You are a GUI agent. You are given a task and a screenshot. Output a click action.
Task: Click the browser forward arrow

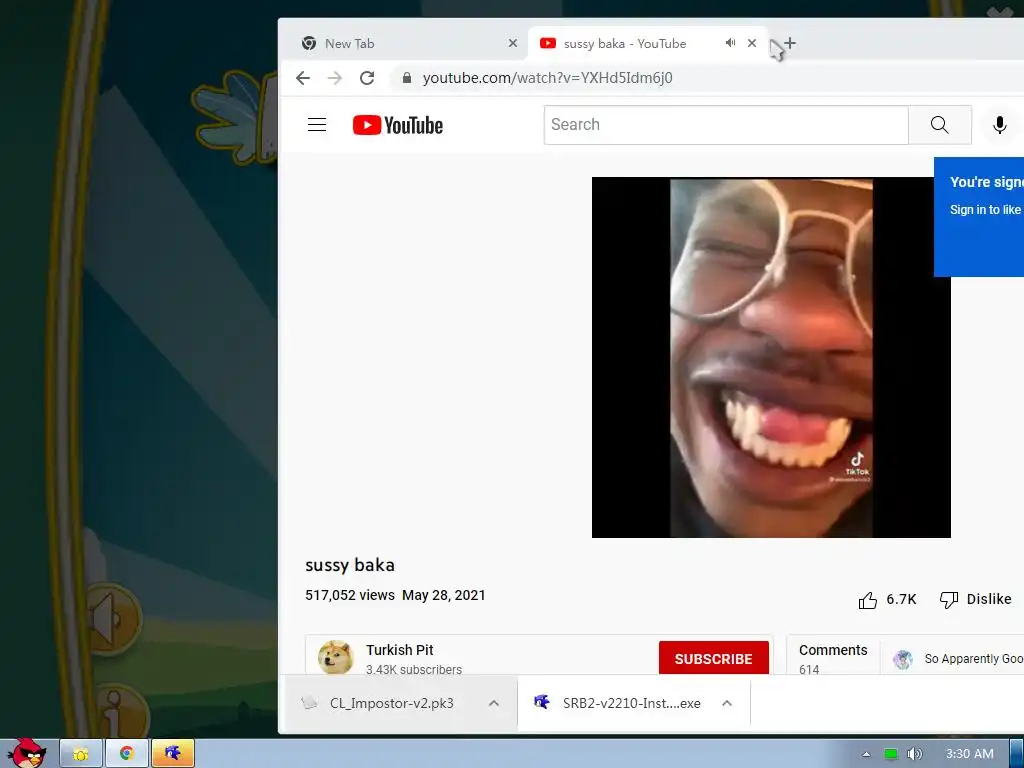(335, 78)
